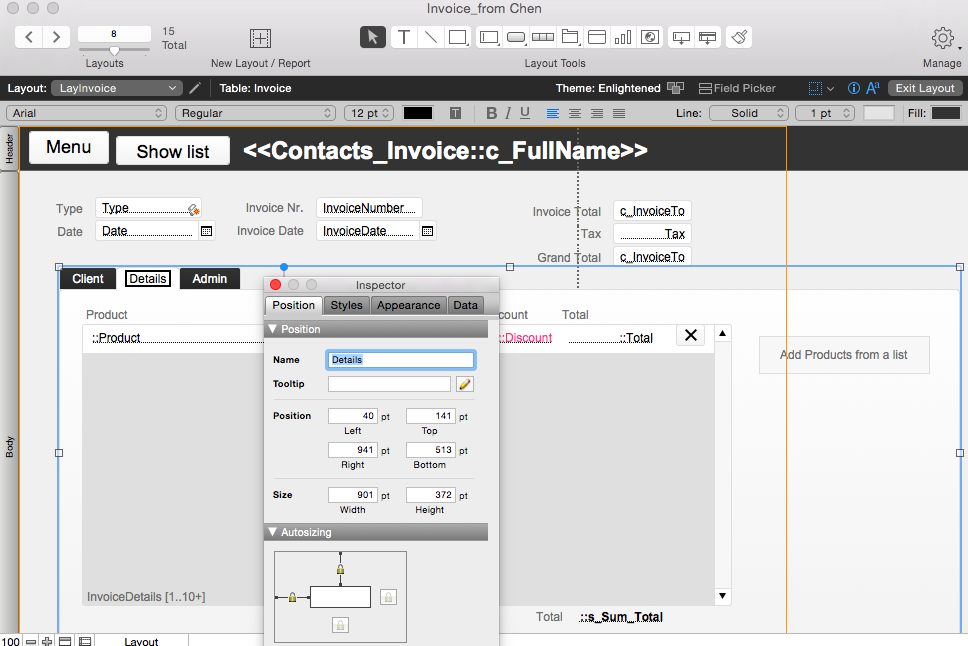Open the Solid line style dropdown

749,113
